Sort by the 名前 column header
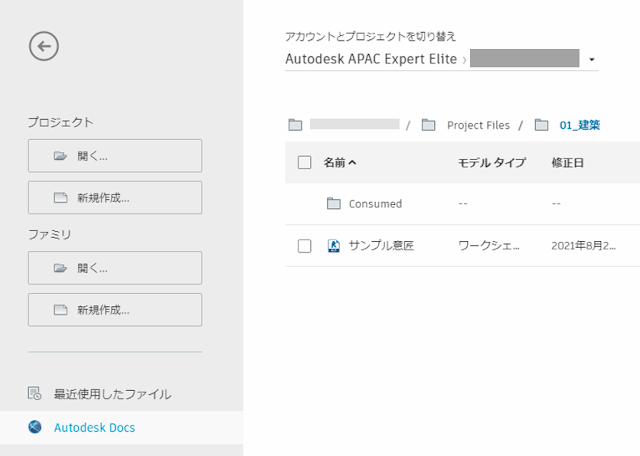 pyautogui.click(x=340, y=162)
